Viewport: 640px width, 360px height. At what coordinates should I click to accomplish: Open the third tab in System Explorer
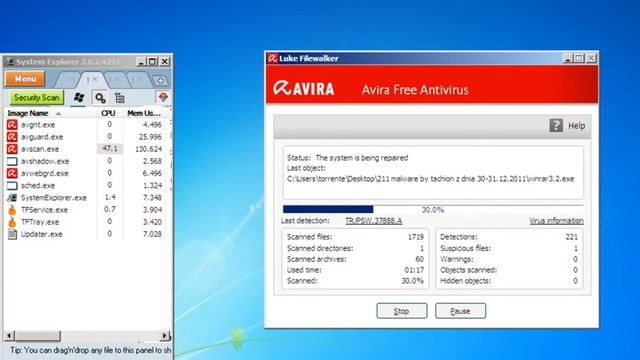click(x=117, y=79)
